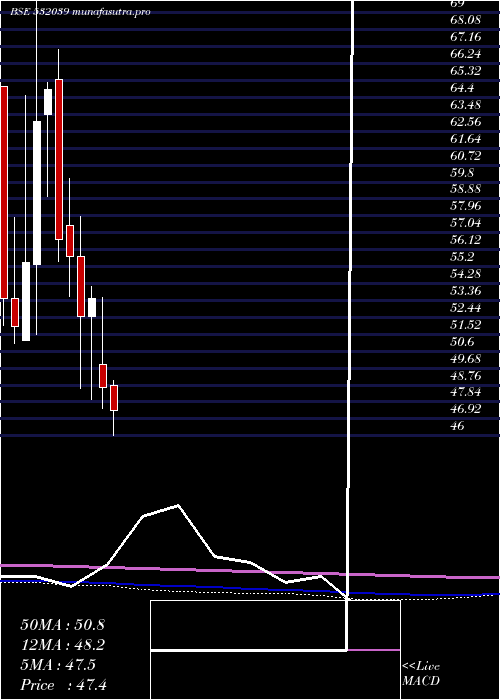Select the 50MA : 50.8 readout

(x=62, y=625)
